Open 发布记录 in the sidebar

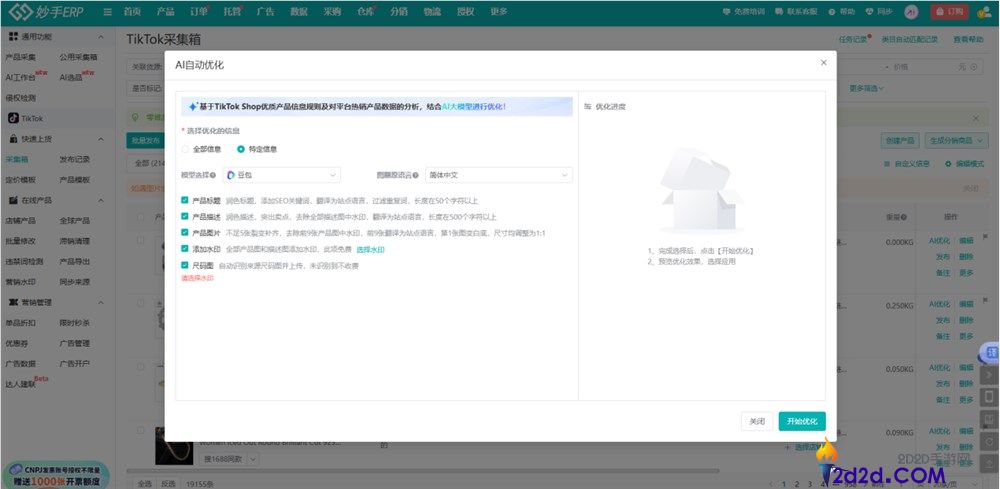click(x=75, y=159)
